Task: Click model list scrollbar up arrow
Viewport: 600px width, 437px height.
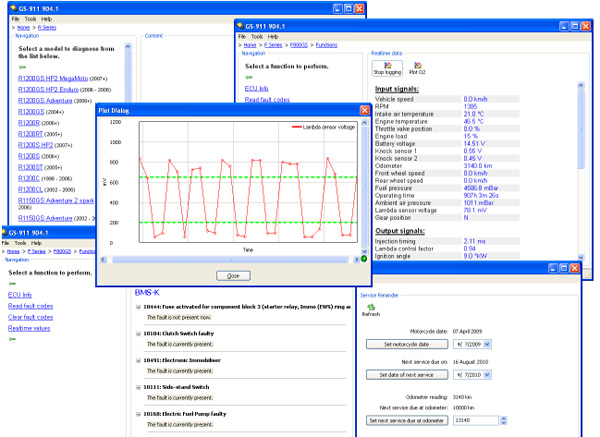Action: [128, 47]
